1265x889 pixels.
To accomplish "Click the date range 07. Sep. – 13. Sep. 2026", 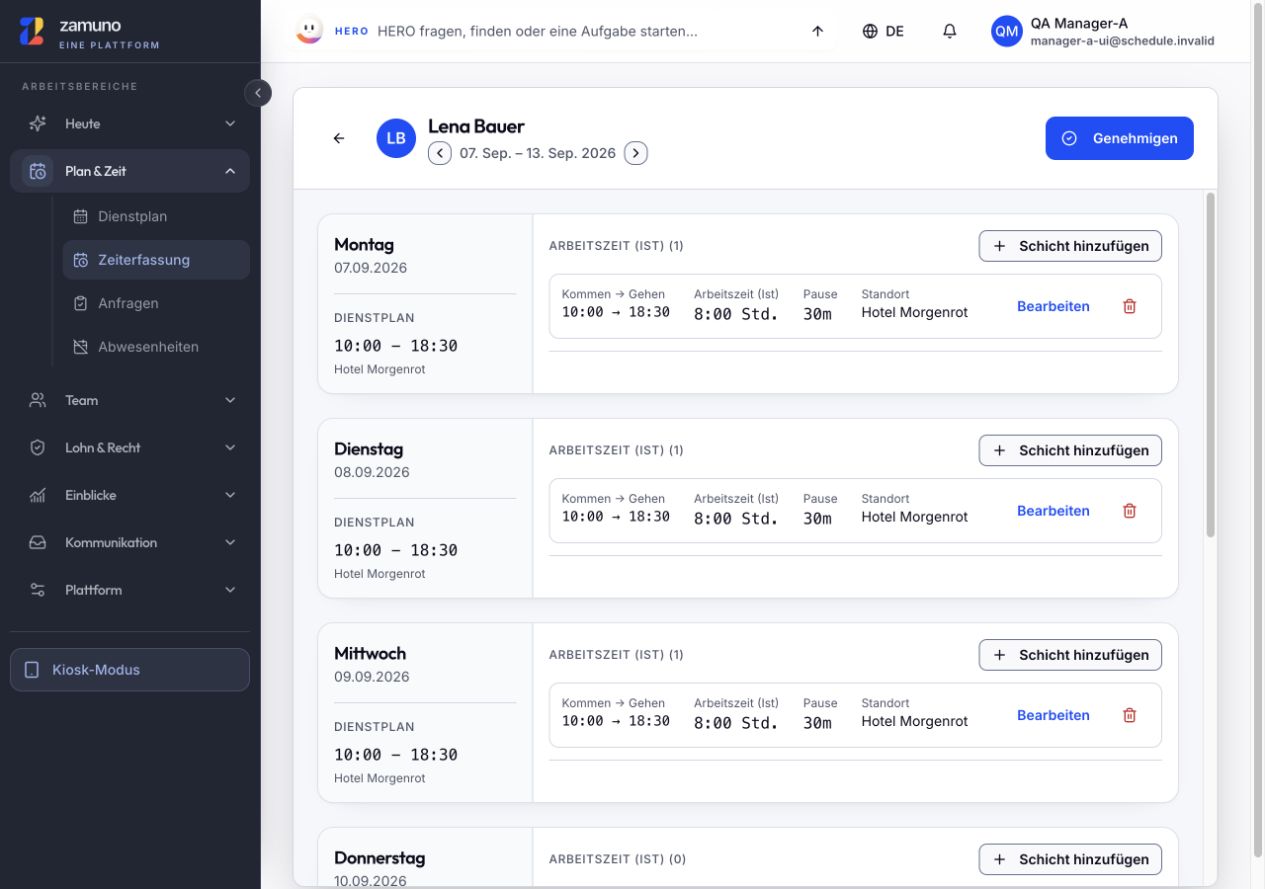I will click(538, 153).
